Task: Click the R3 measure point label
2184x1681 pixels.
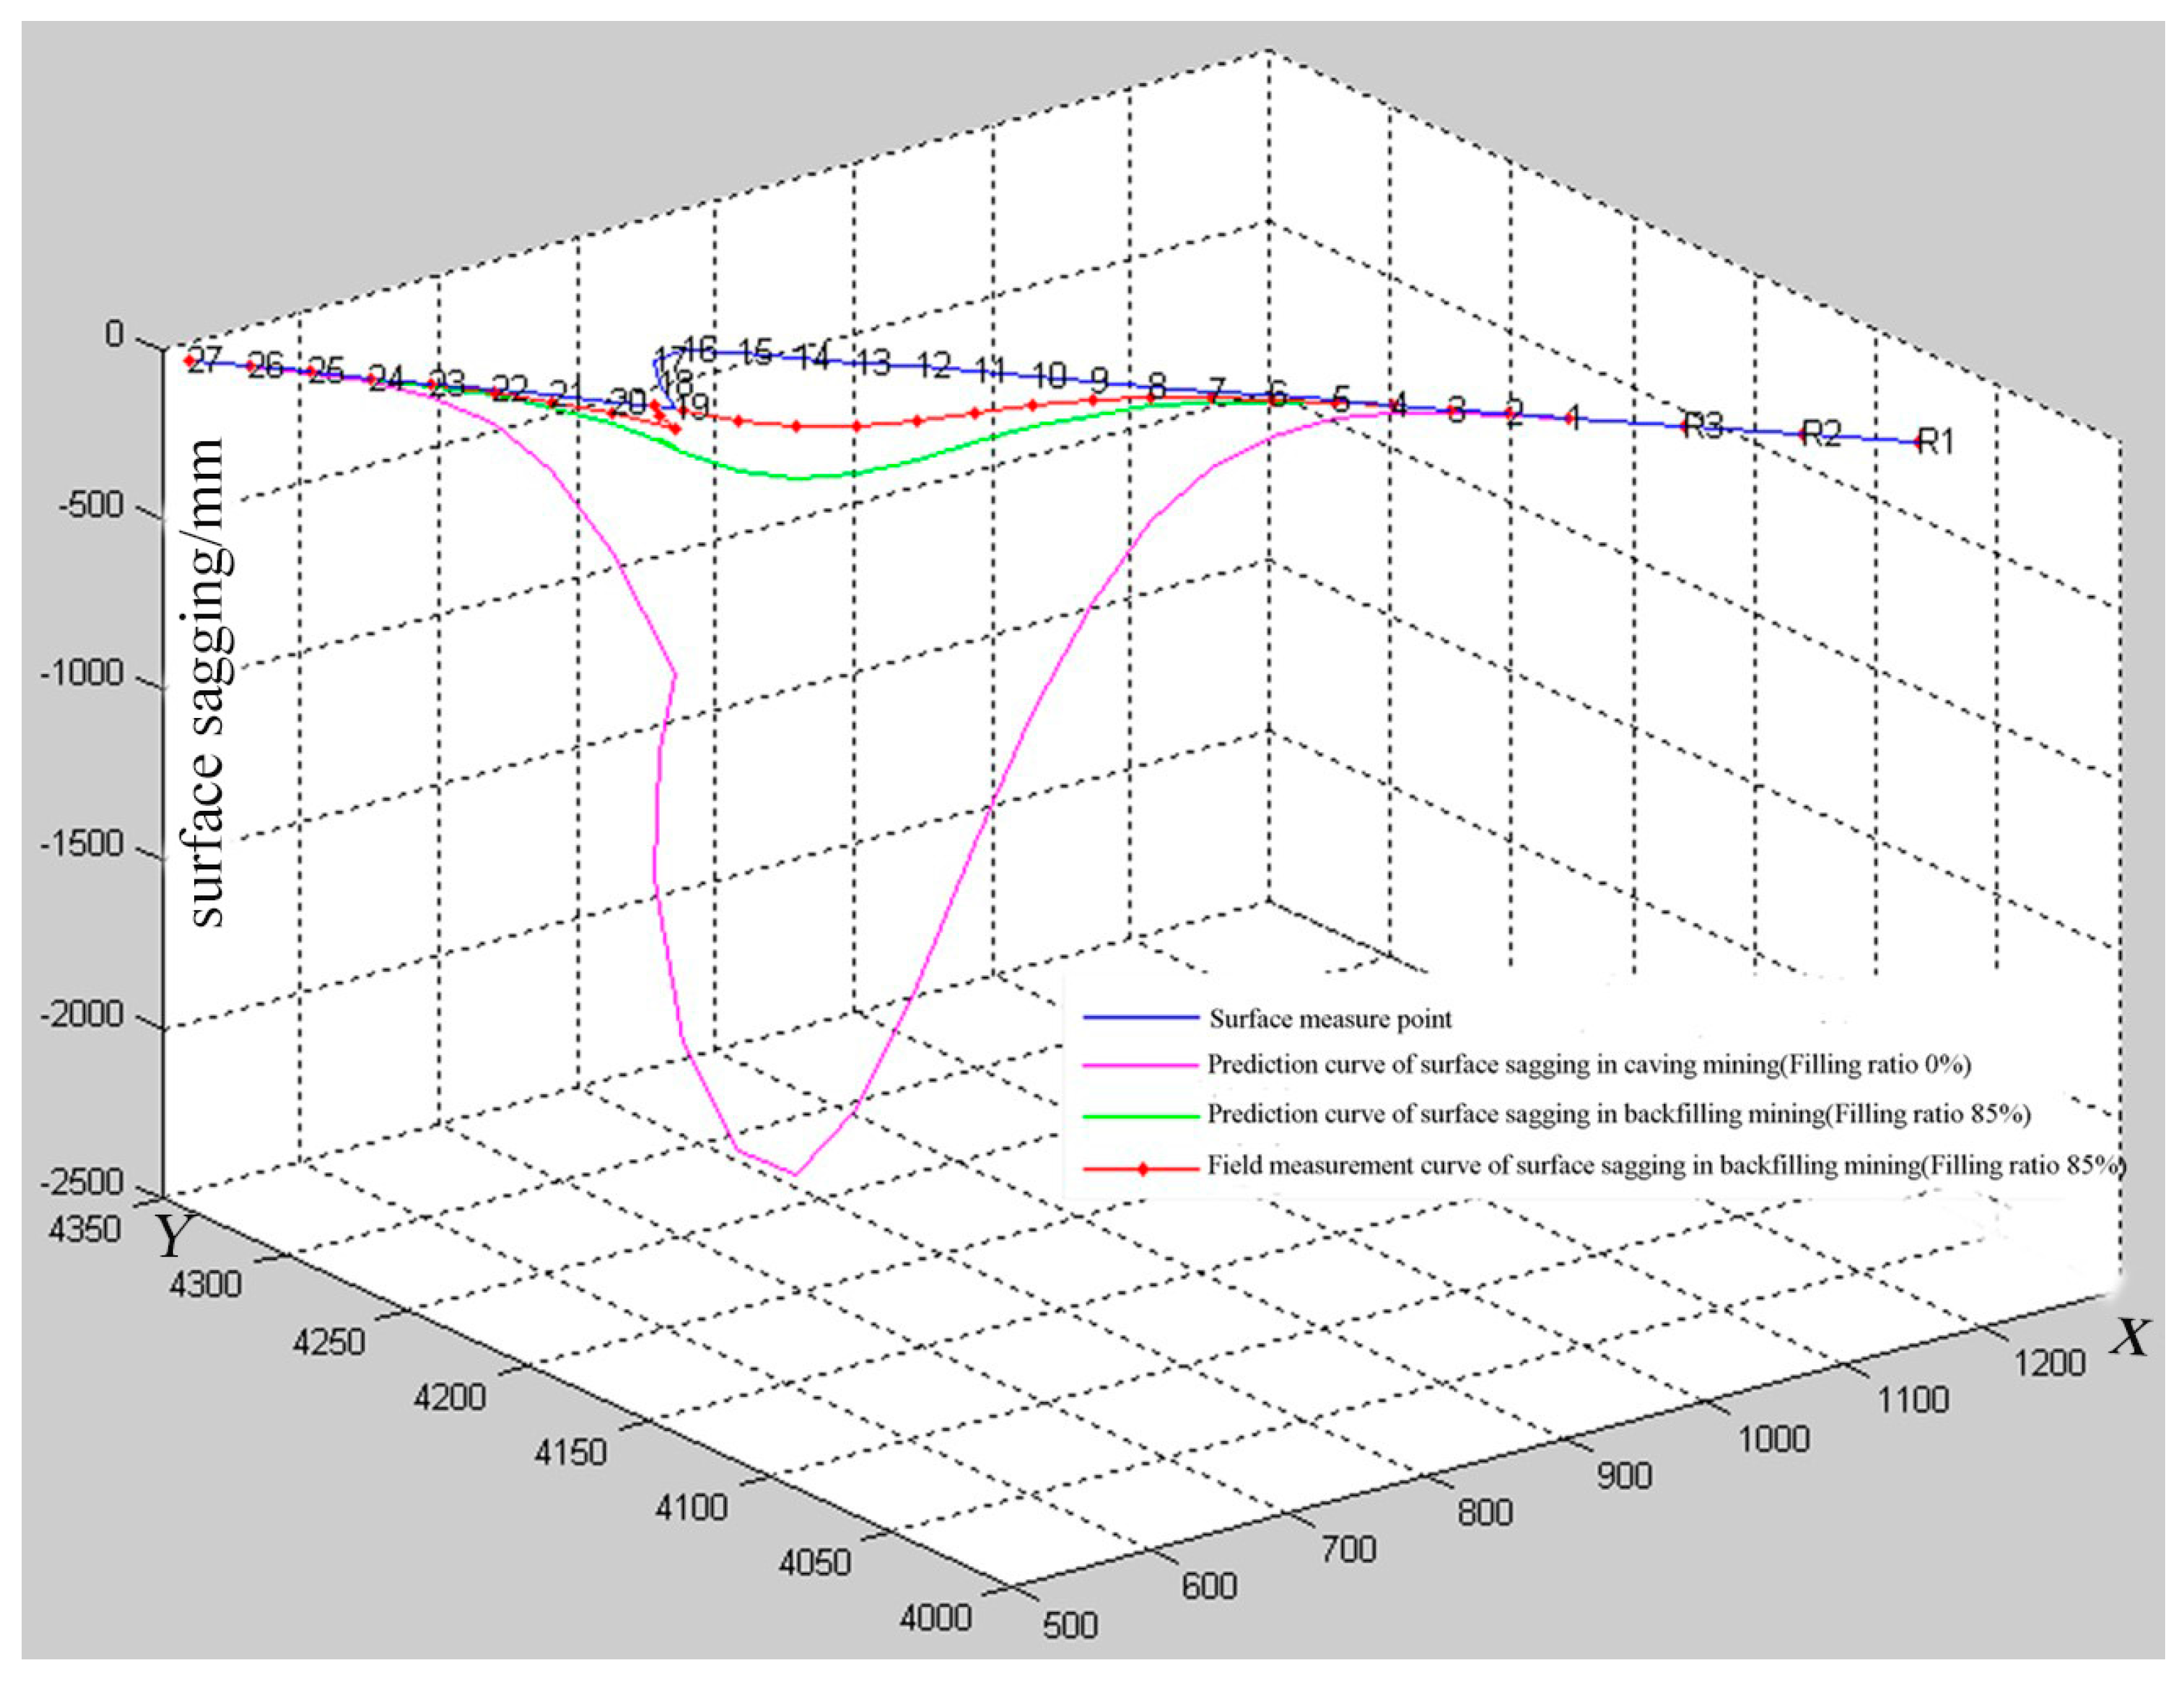Action: coord(1703,425)
